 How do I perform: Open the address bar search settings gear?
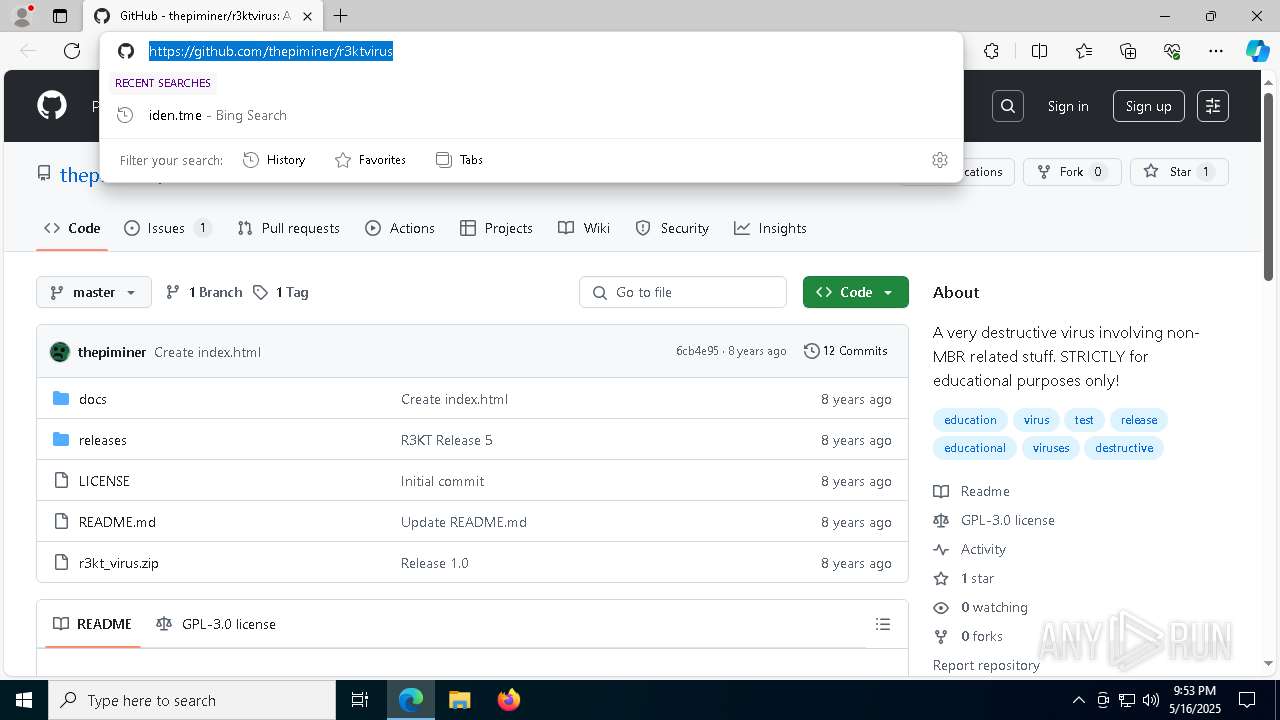[x=940, y=160]
